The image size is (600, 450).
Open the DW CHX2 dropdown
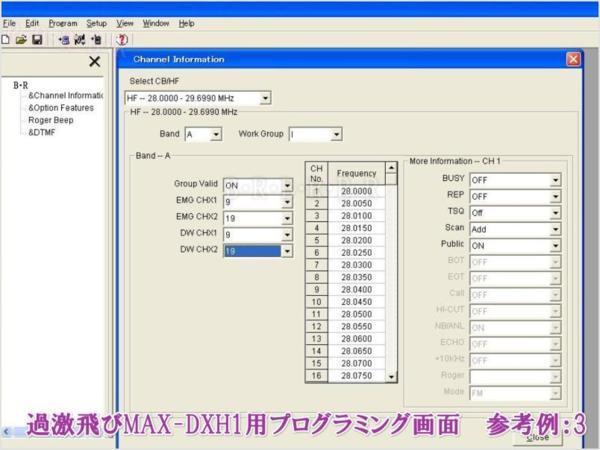click(287, 251)
